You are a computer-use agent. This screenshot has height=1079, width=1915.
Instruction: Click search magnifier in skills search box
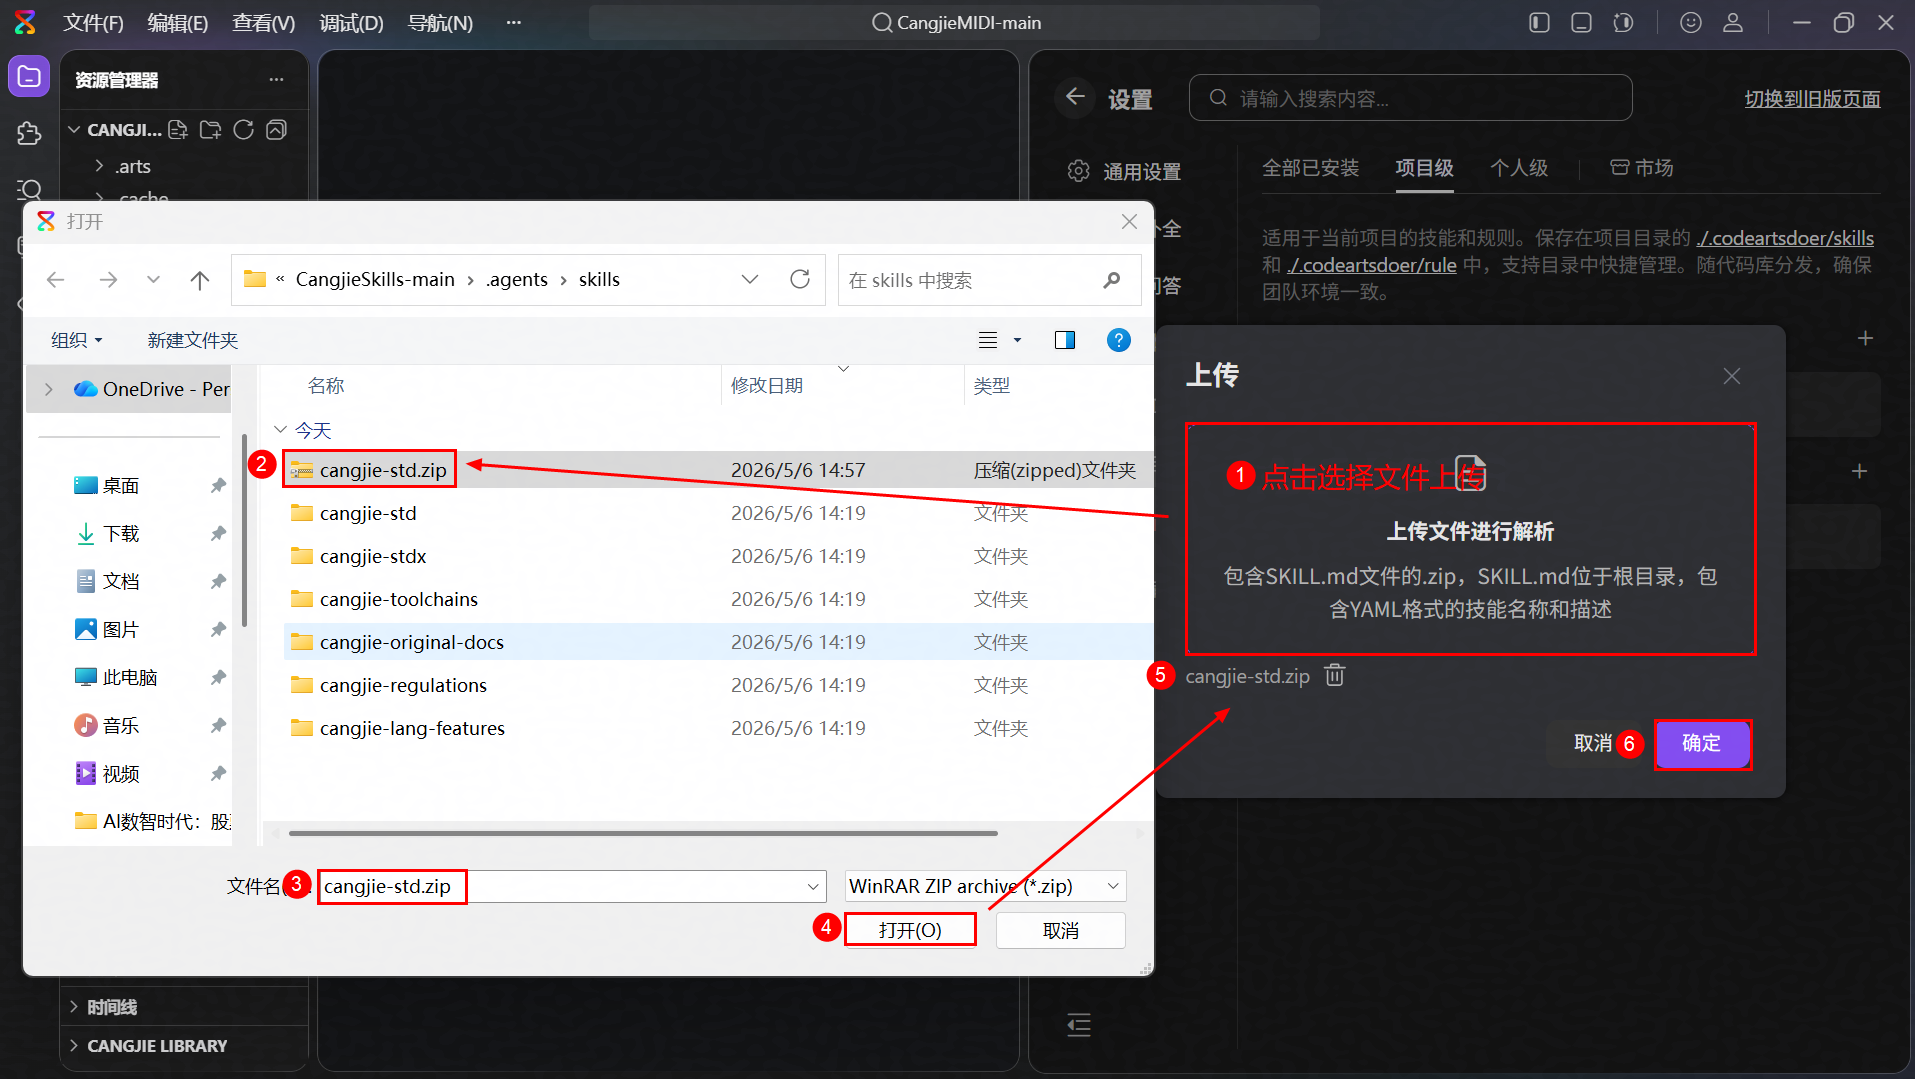click(1111, 280)
